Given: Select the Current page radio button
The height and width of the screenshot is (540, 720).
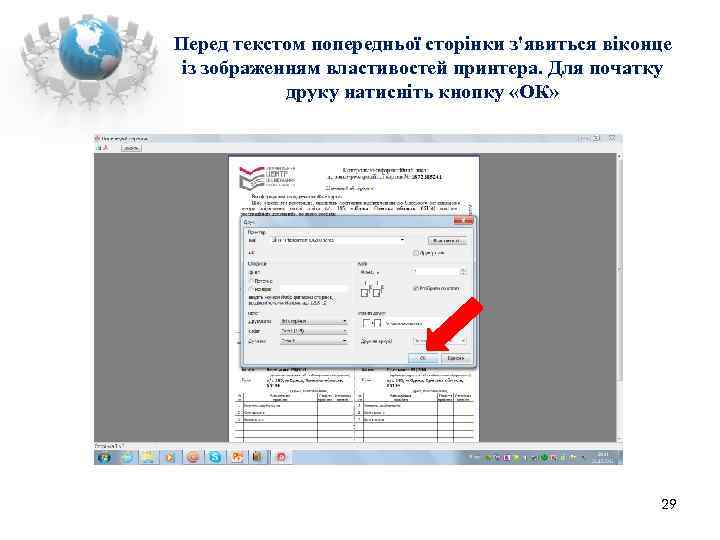Looking at the screenshot, I should [x=252, y=281].
